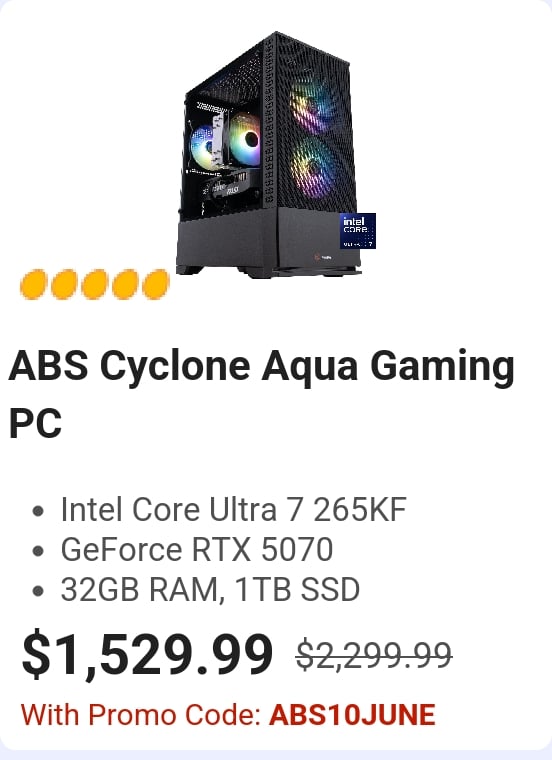This screenshot has height=760, width=552.
Task: Click the 'With Promo Code:' label
Action: click(141, 715)
